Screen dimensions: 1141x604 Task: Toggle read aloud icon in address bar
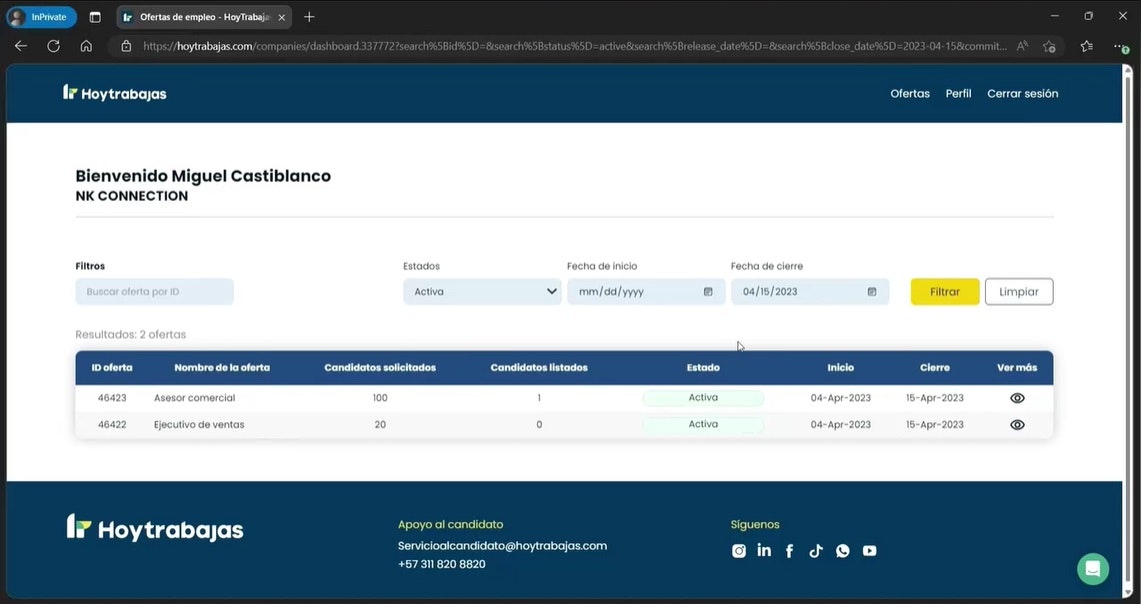point(1022,46)
